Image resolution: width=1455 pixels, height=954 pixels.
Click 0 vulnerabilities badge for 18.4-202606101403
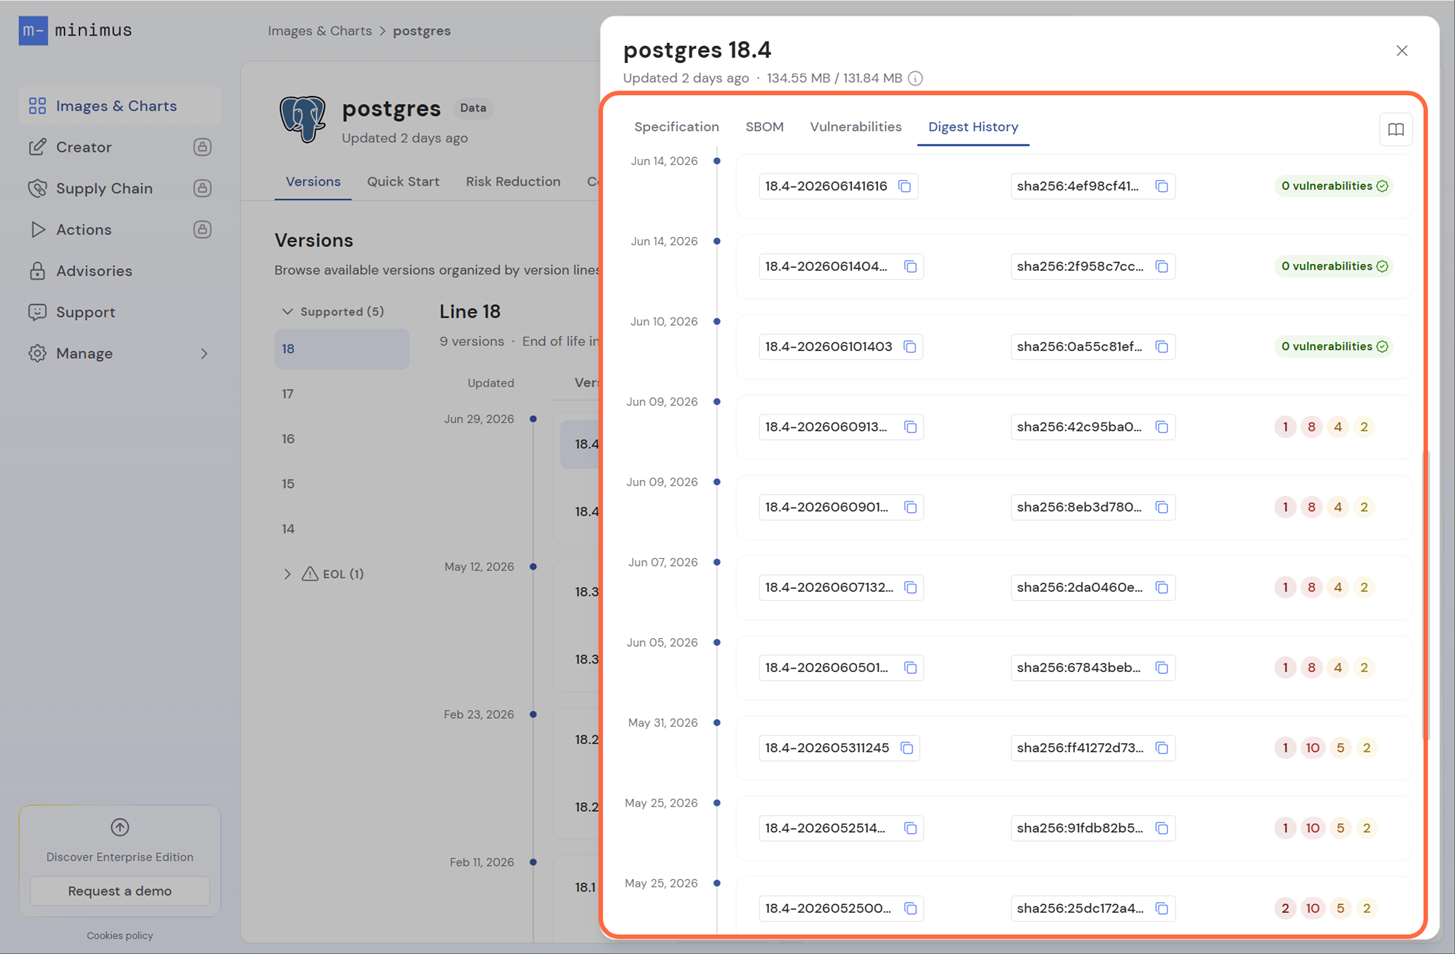(x=1334, y=347)
